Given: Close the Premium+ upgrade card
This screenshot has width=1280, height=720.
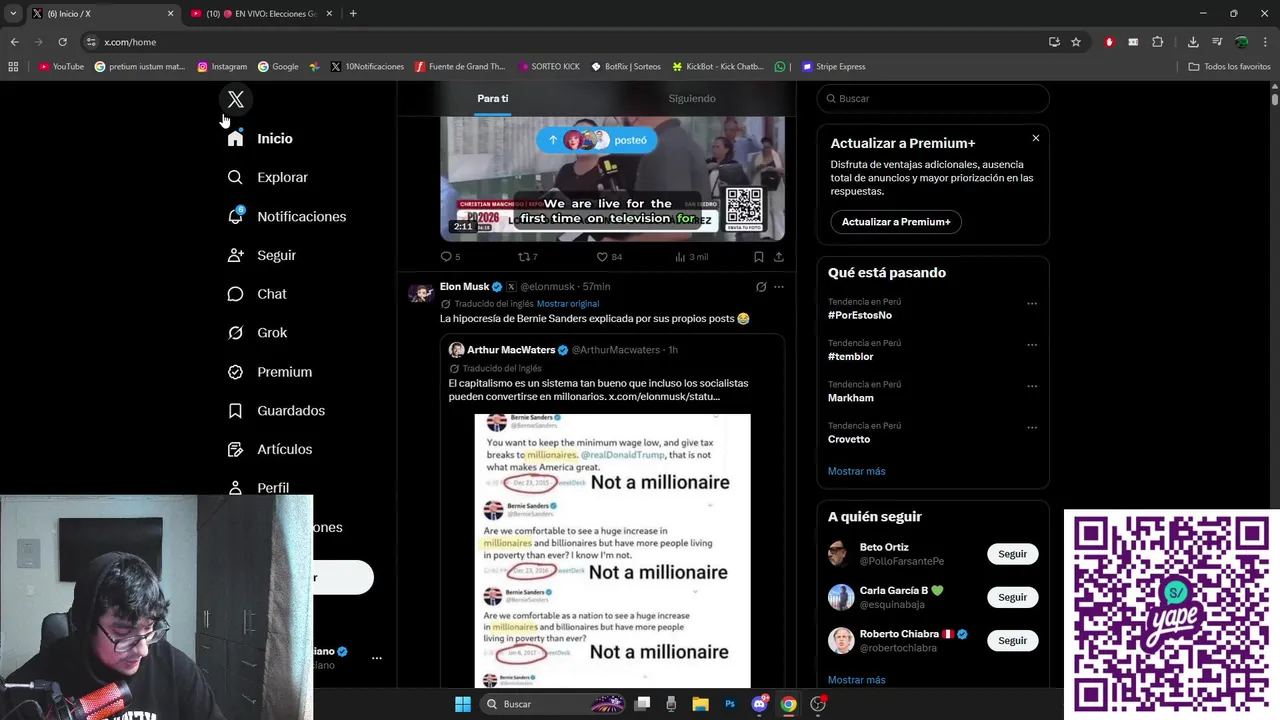Looking at the screenshot, I should point(1036,138).
